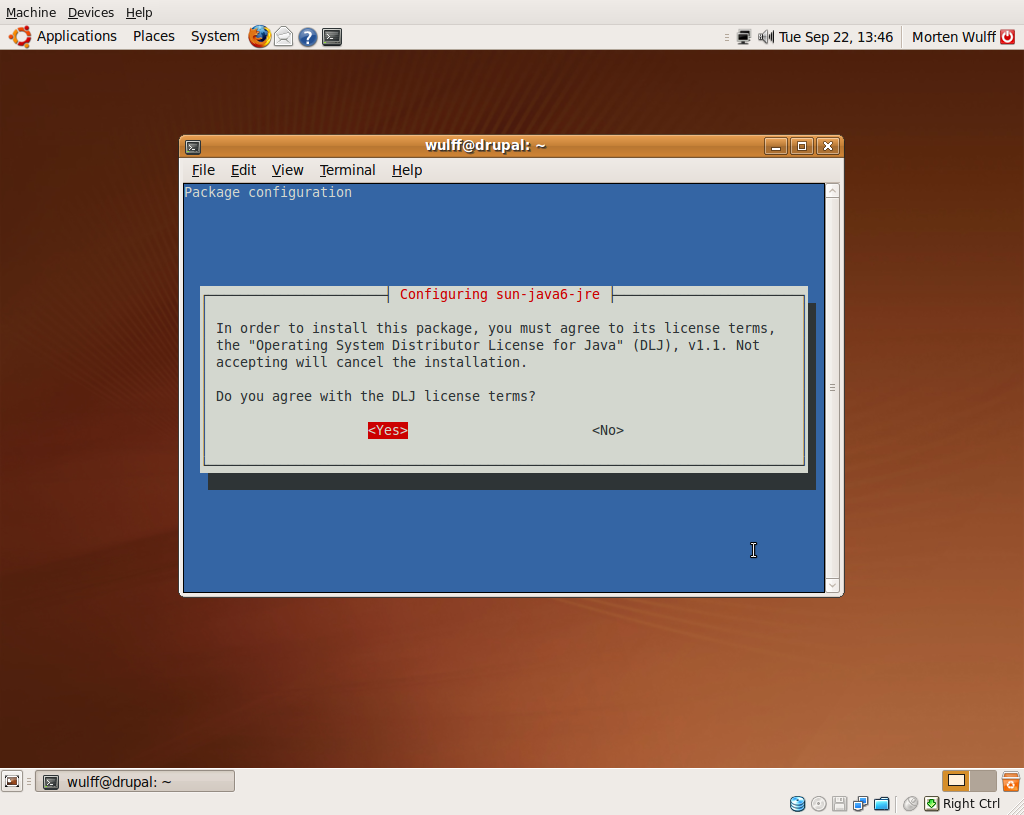Open the terminal View menu
Viewport: 1024px width, 815px height.
287,170
